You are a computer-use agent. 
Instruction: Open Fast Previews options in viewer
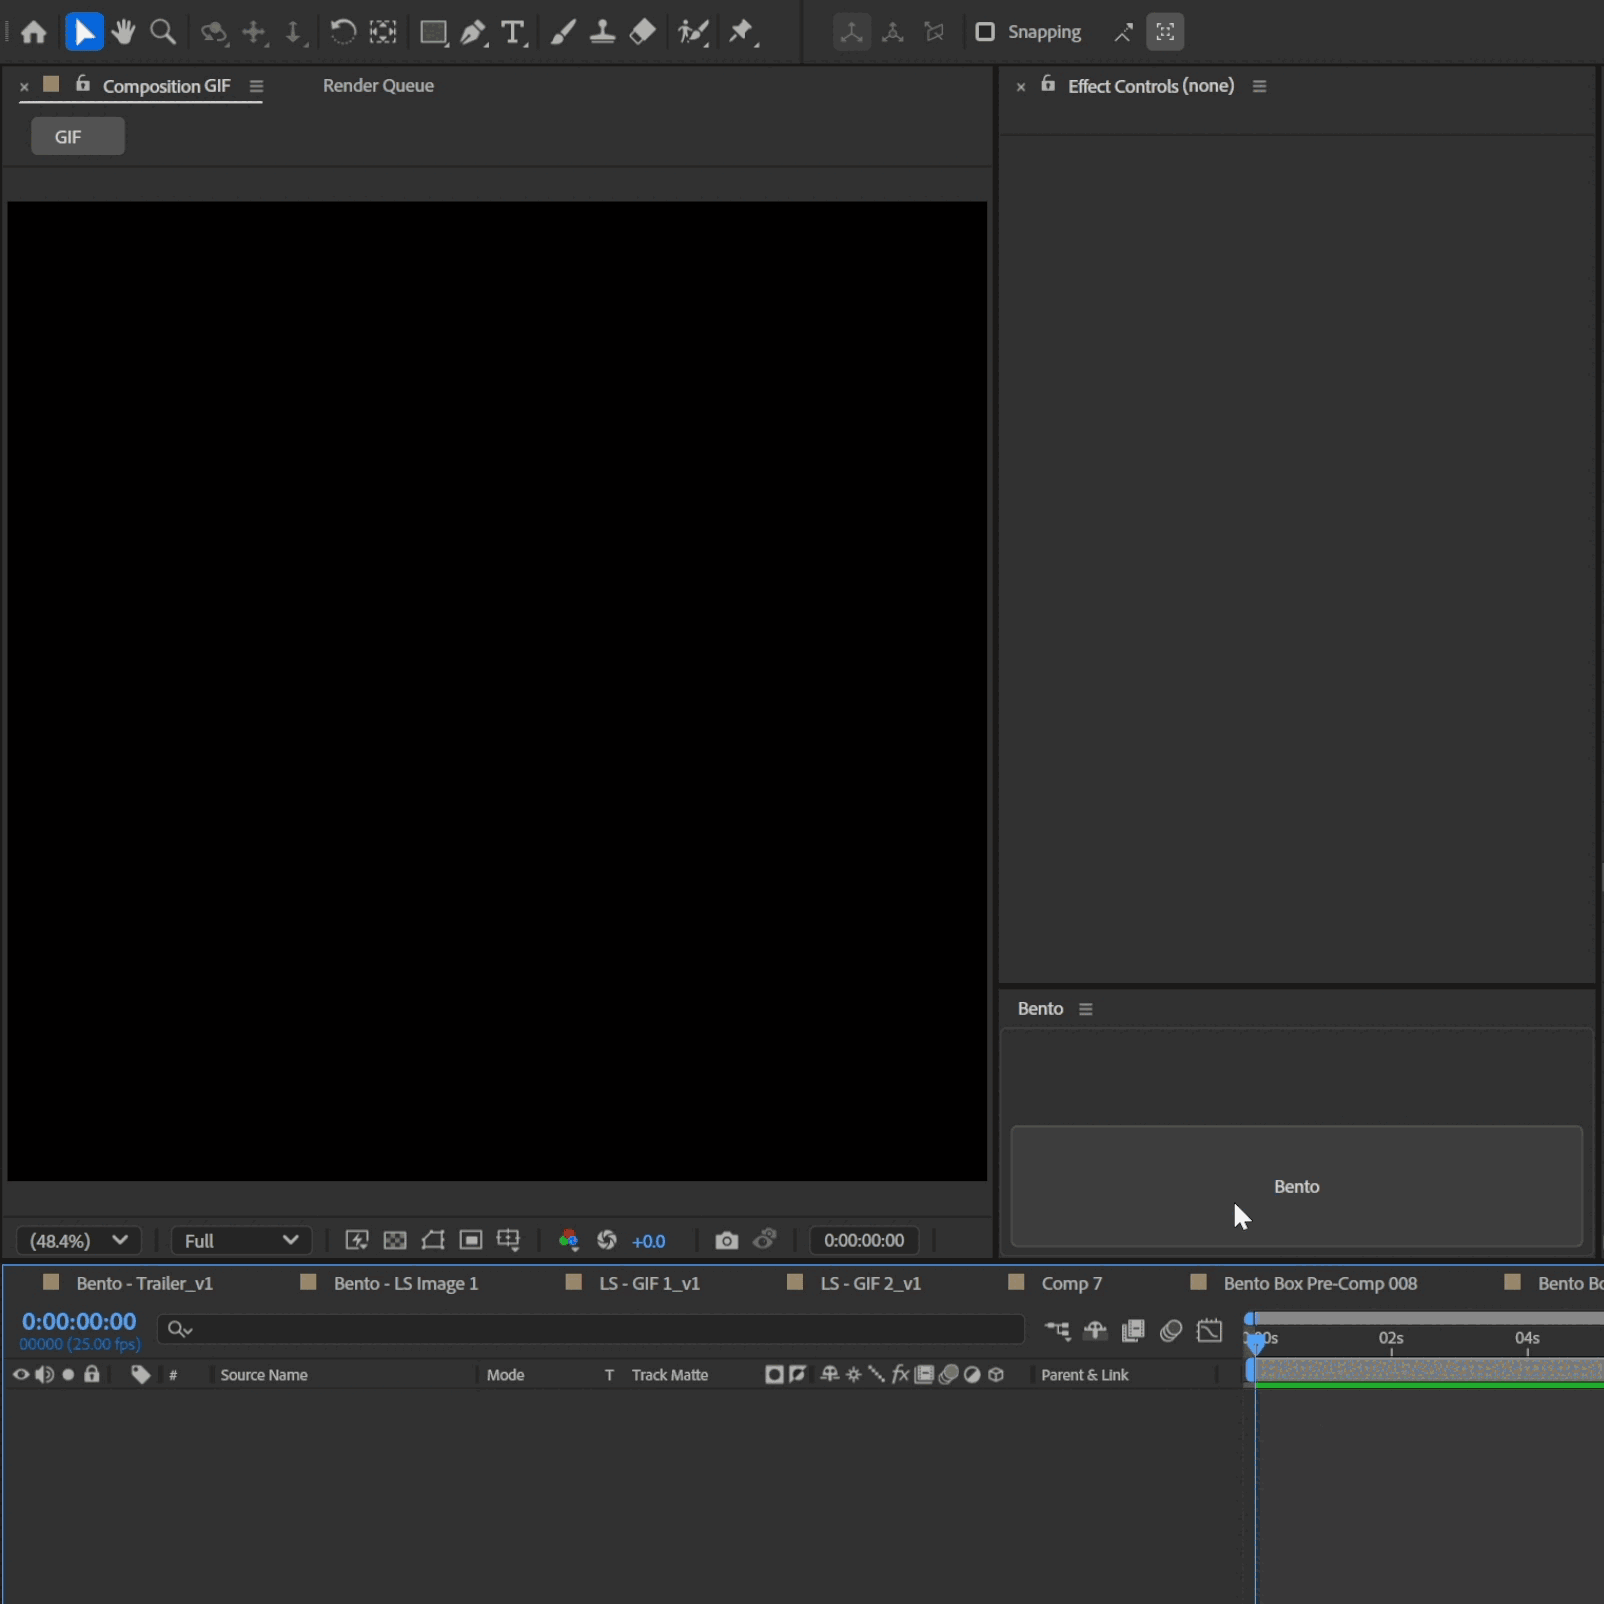click(357, 1240)
